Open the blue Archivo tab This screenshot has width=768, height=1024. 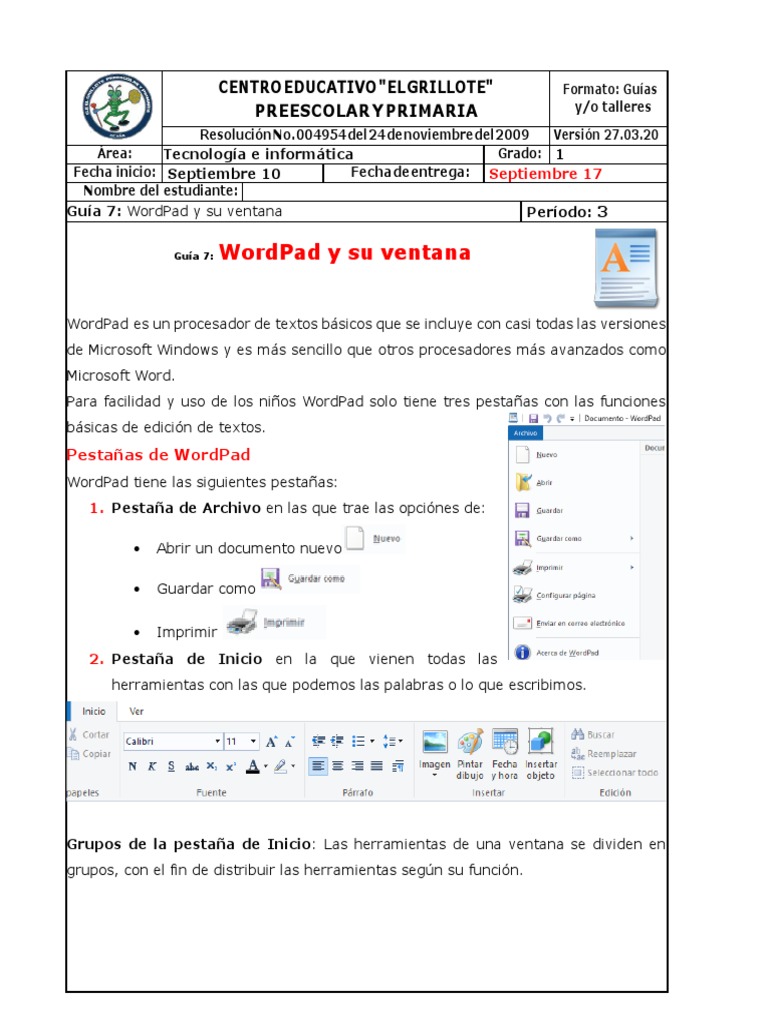click(525, 433)
